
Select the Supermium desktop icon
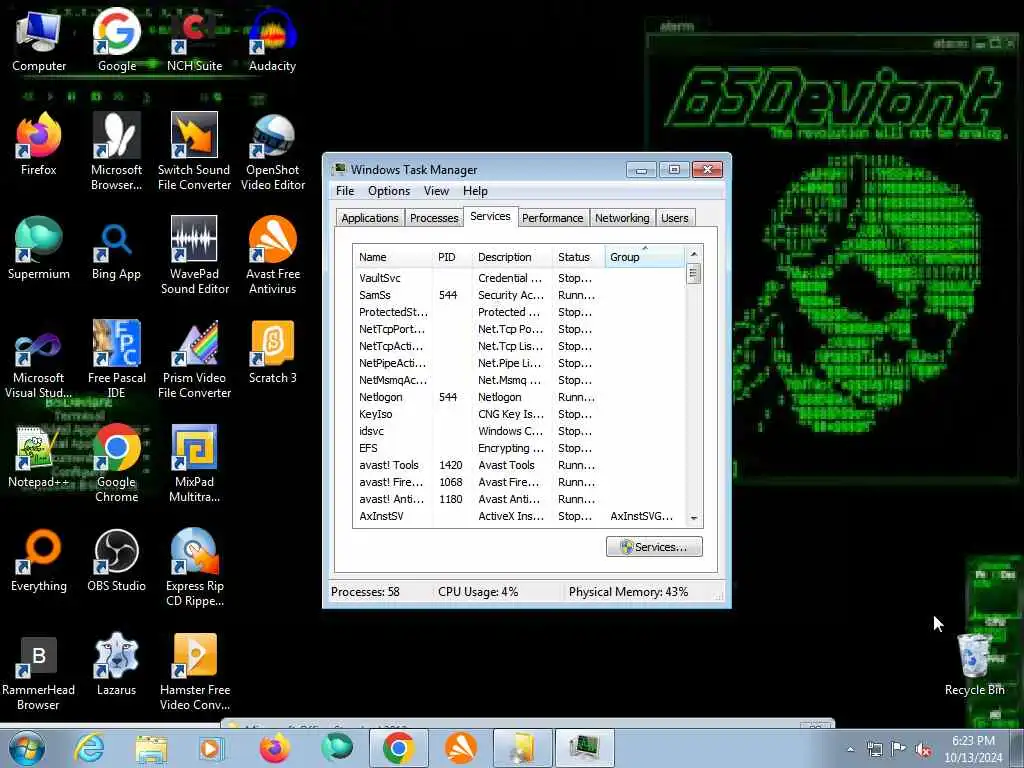point(39,248)
